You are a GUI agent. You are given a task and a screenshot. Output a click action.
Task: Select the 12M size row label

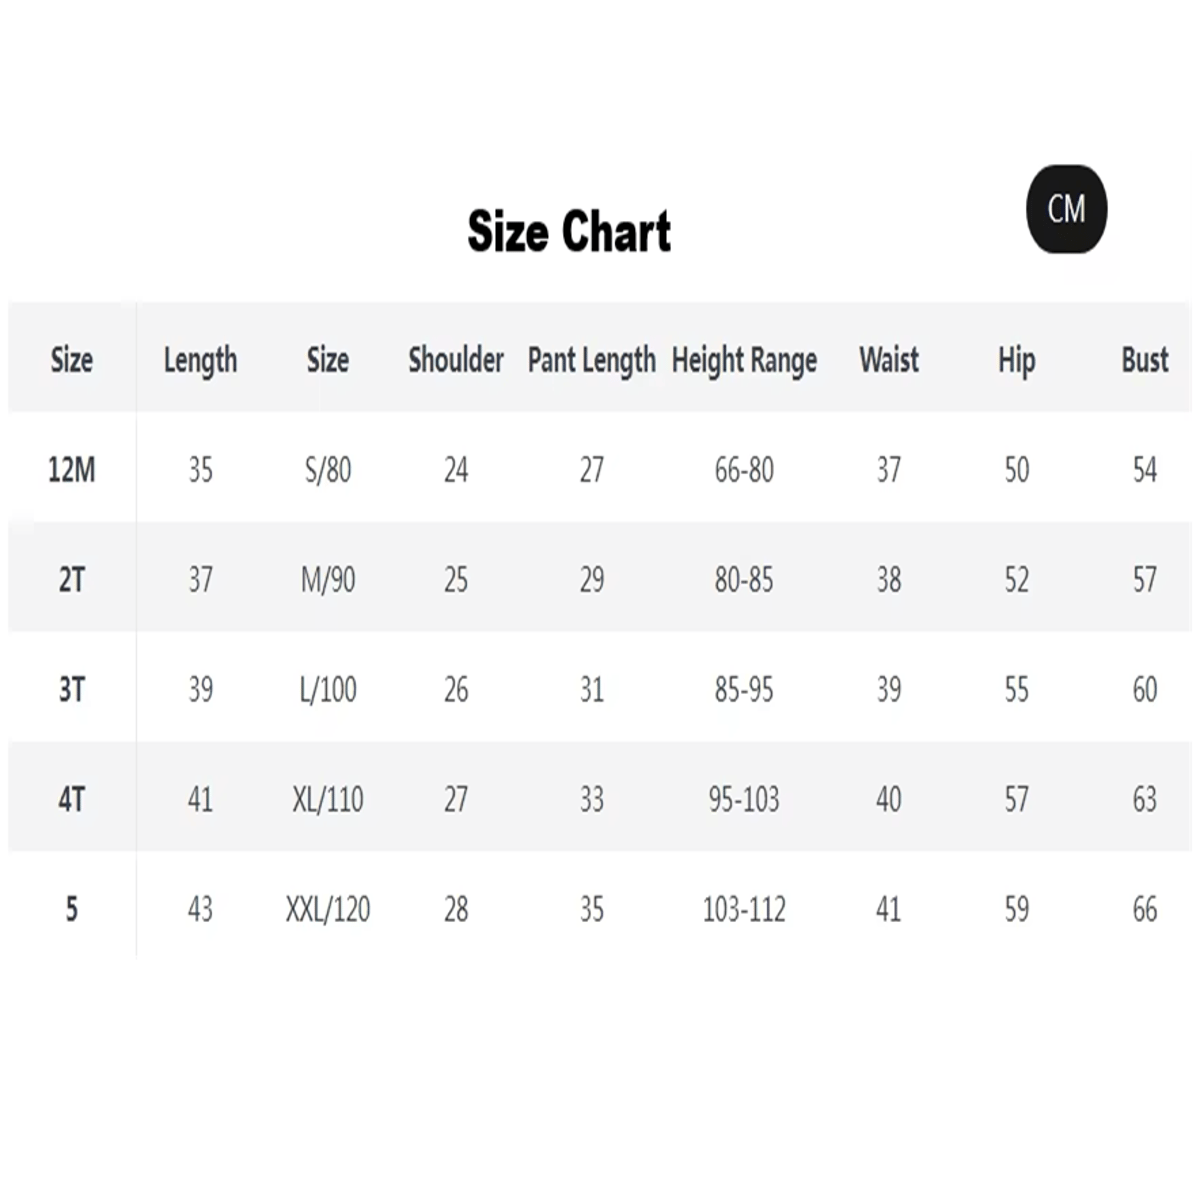[71, 469]
